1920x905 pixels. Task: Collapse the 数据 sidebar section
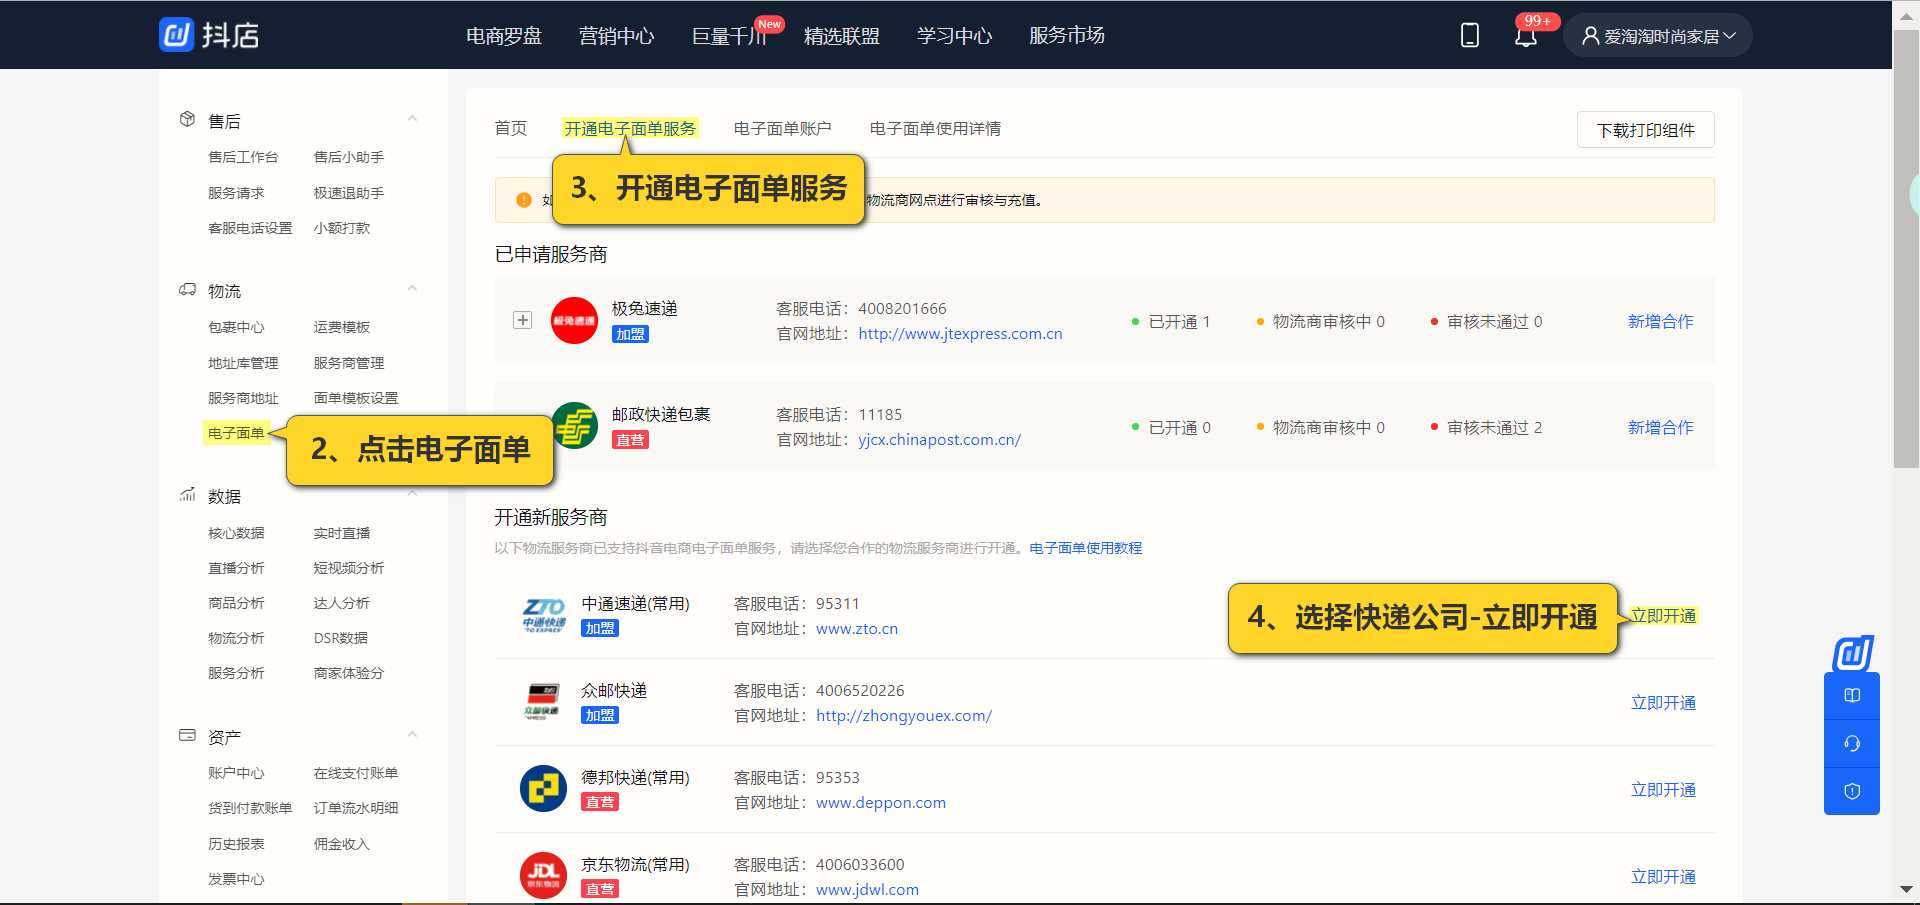tap(412, 494)
